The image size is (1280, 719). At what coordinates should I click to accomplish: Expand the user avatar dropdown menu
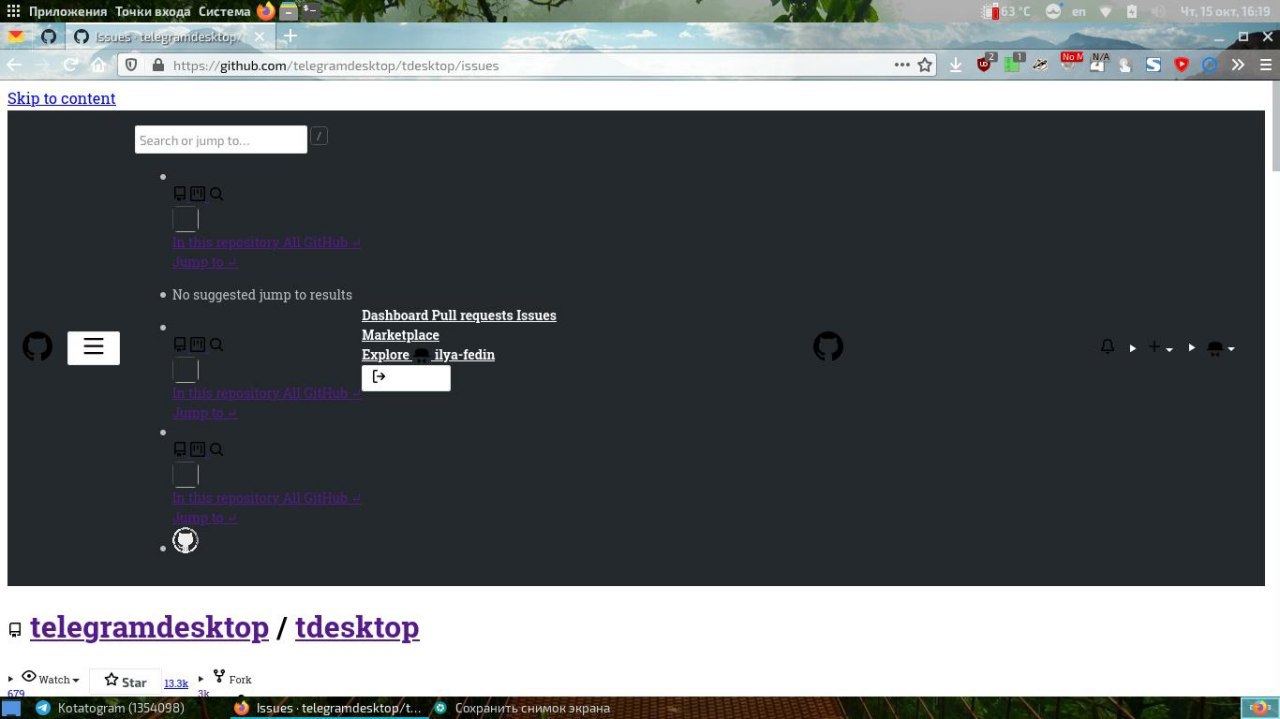(x=1221, y=348)
